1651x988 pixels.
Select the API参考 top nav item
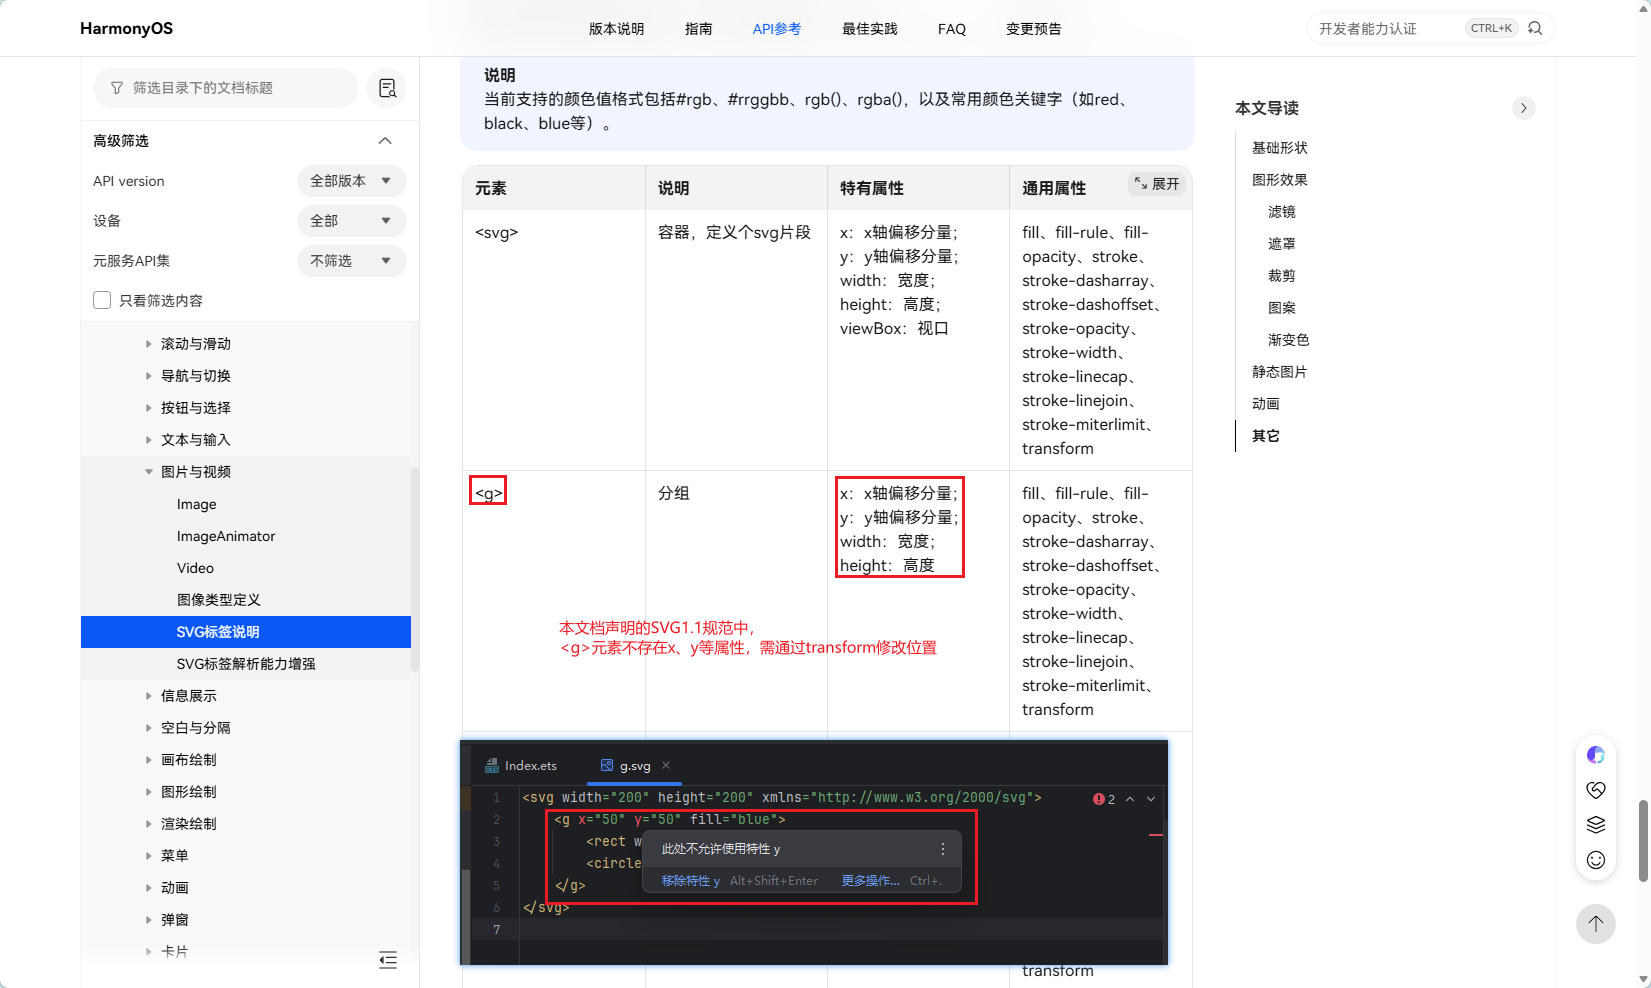point(777,29)
